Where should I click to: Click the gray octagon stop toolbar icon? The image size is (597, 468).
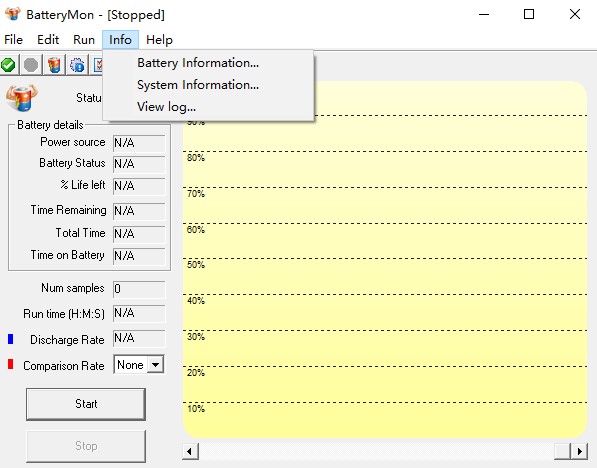(x=31, y=65)
